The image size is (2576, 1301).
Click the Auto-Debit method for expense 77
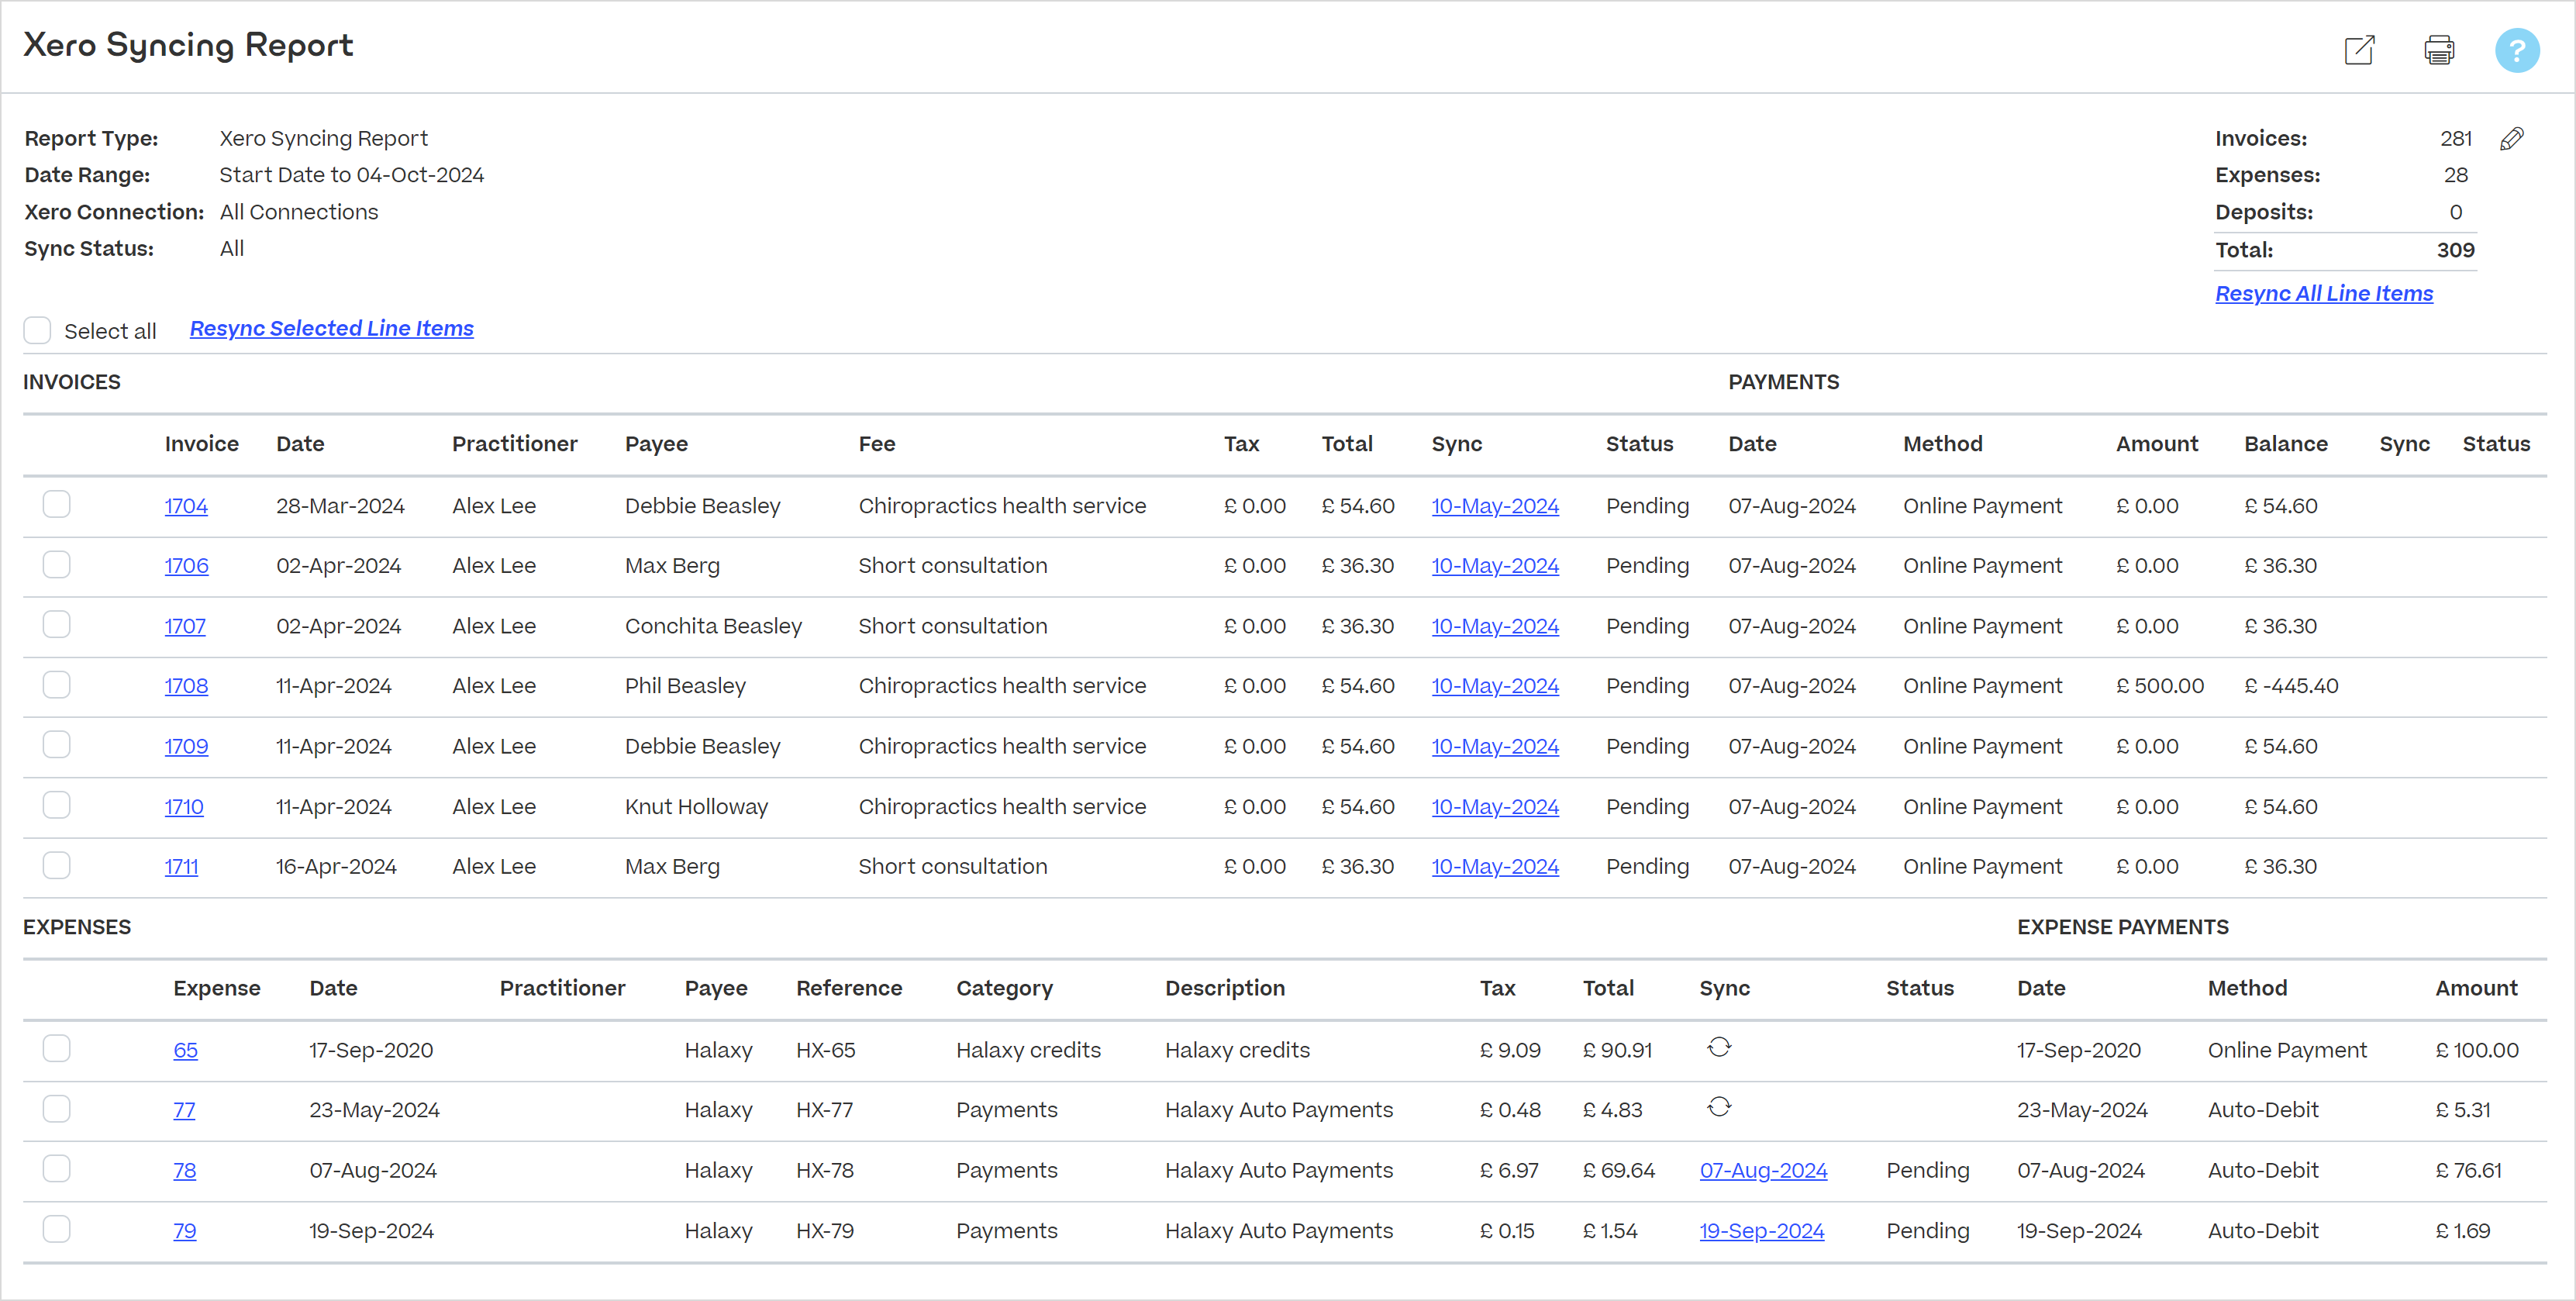pyautogui.click(x=2262, y=1110)
